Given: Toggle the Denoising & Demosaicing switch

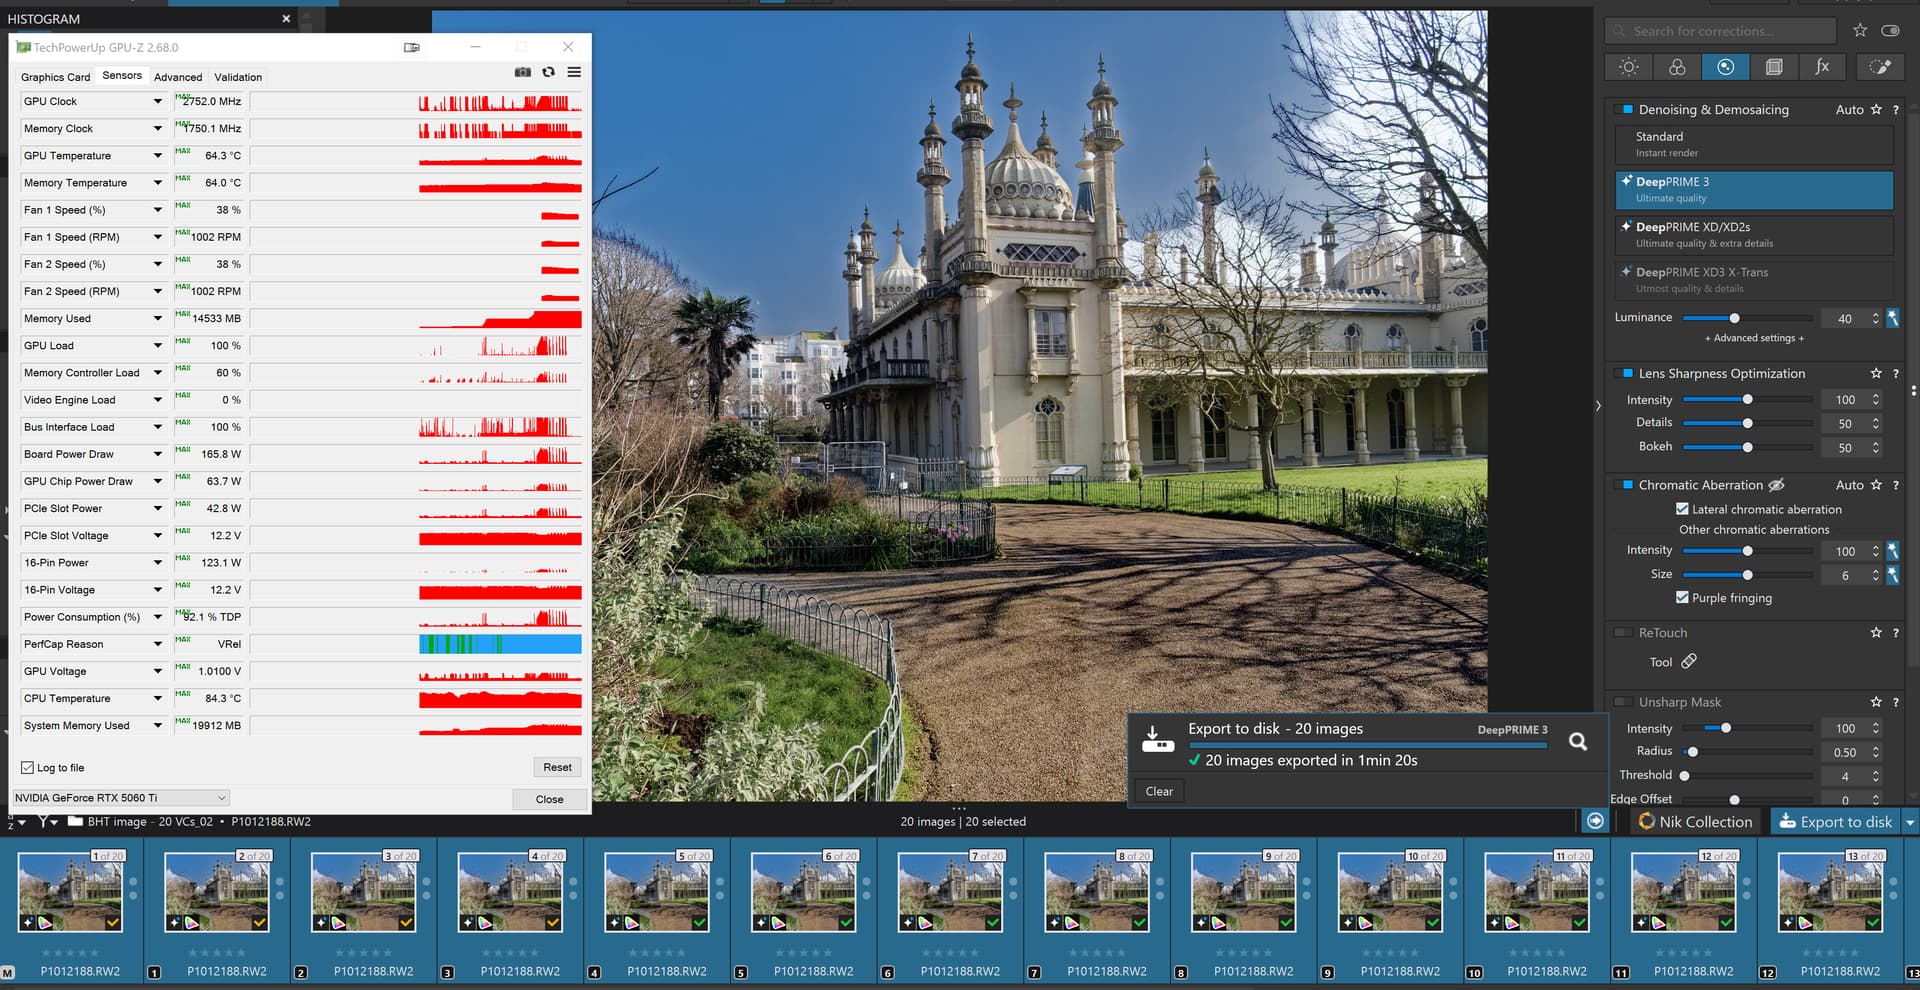Looking at the screenshot, I should [1627, 110].
